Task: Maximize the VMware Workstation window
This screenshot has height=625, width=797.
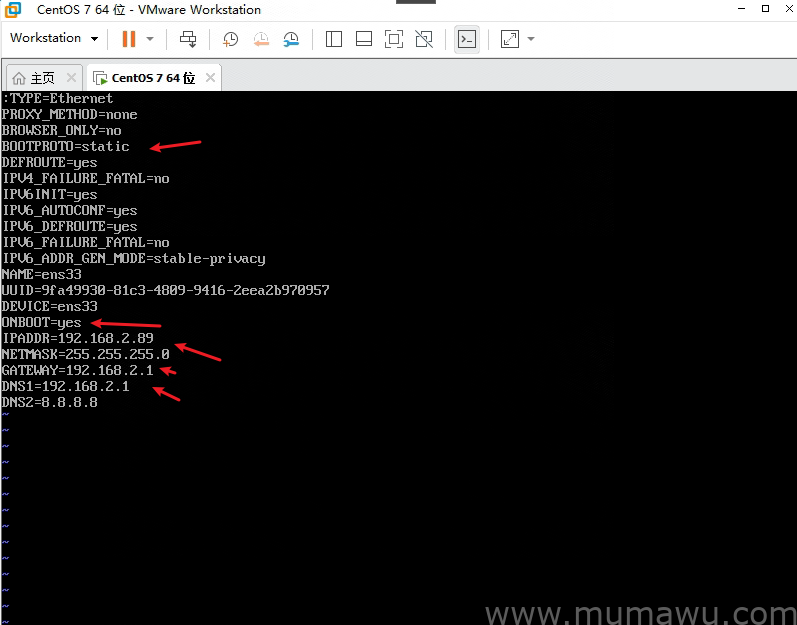Action: pos(765,9)
